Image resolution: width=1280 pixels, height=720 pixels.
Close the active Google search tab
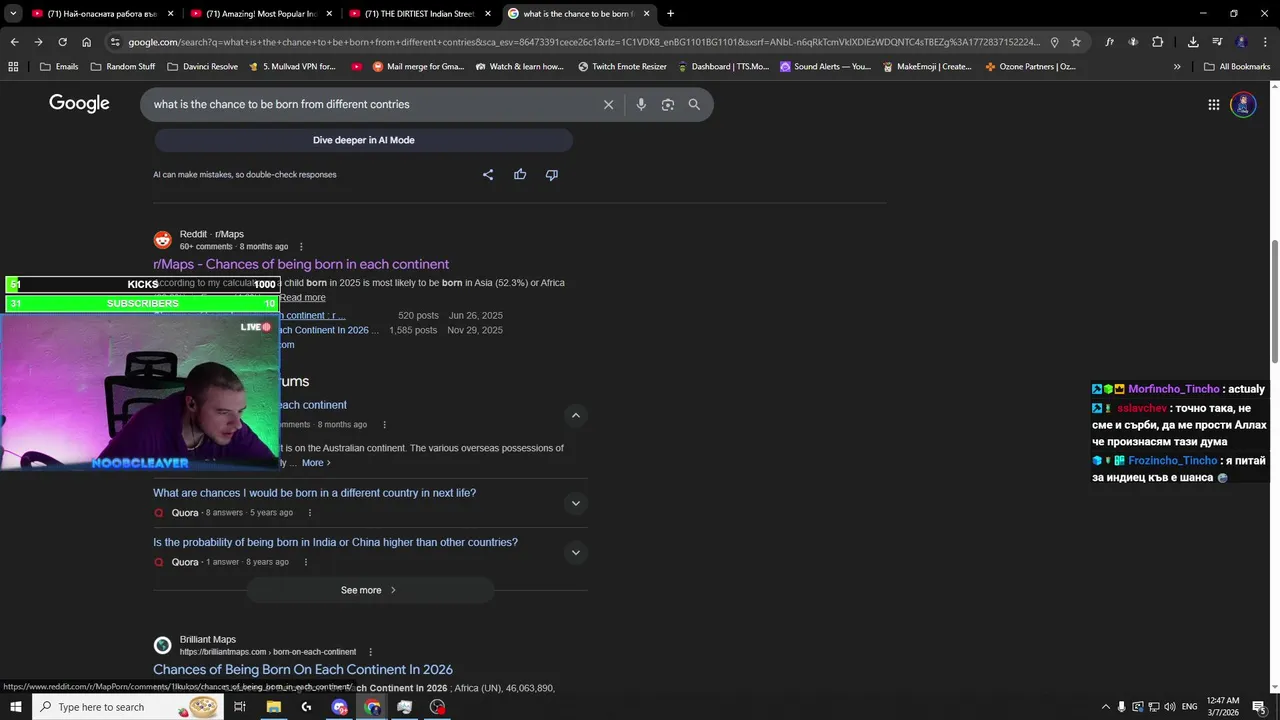pos(646,14)
